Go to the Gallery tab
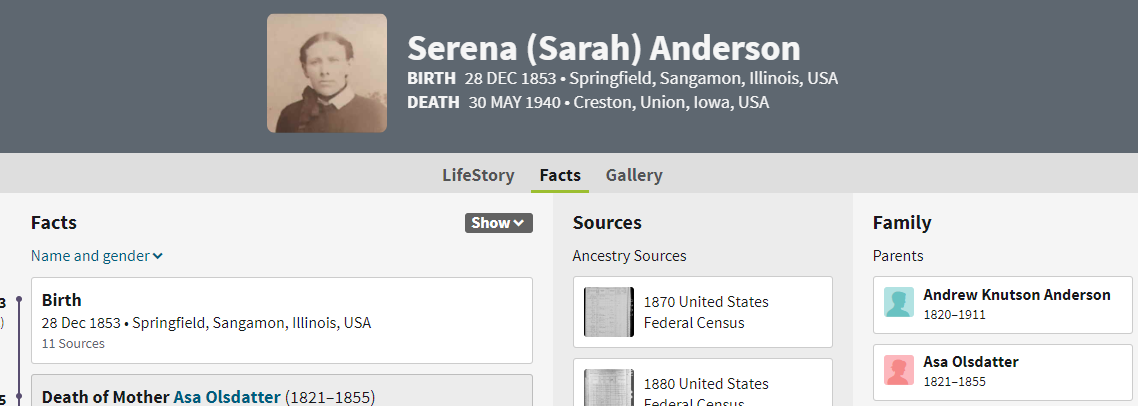Viewport: 1138px width, 406px height. [634, 175]
